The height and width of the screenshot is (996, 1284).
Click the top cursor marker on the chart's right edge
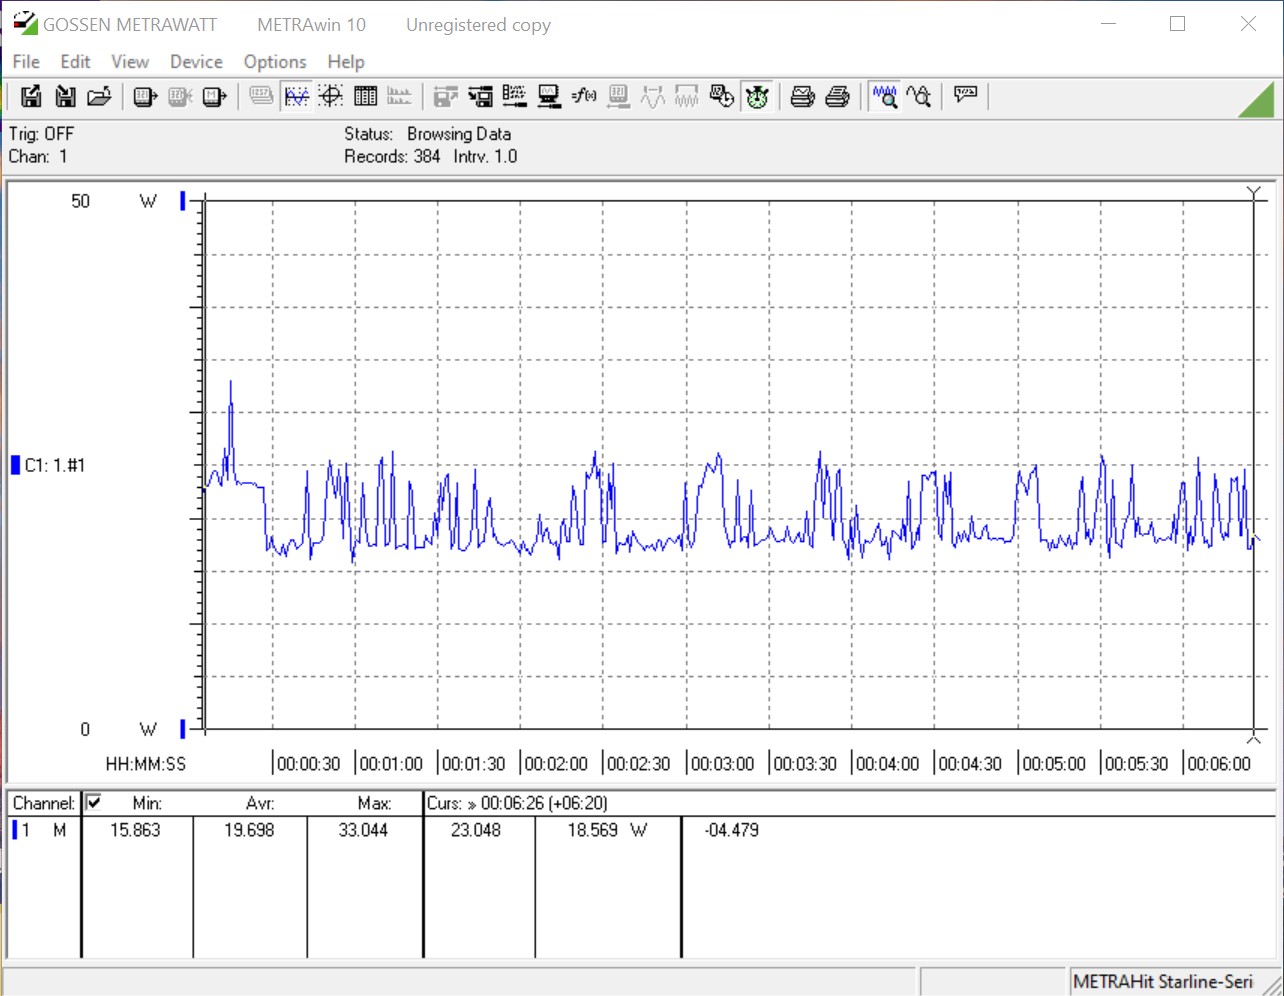pyautogui.click(x=1254, y=192)
